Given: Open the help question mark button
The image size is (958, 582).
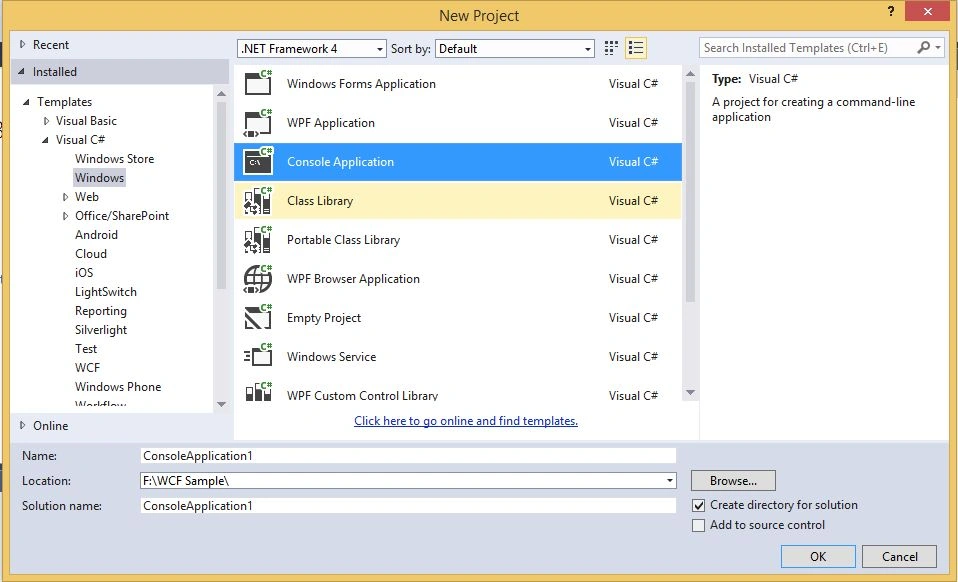Looking at the screenshot, I should 891,12.
